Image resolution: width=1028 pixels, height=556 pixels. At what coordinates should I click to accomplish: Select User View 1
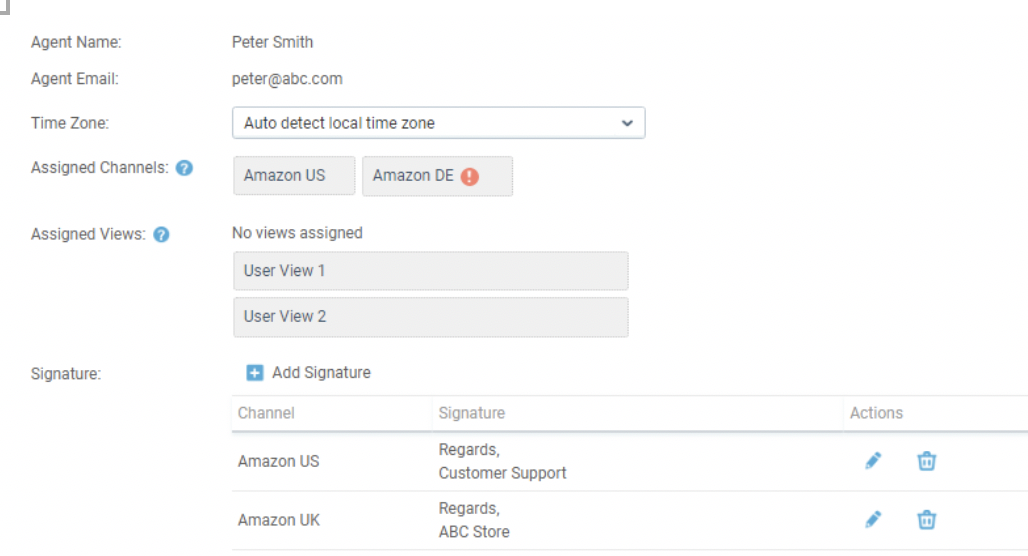coord(431,271)
